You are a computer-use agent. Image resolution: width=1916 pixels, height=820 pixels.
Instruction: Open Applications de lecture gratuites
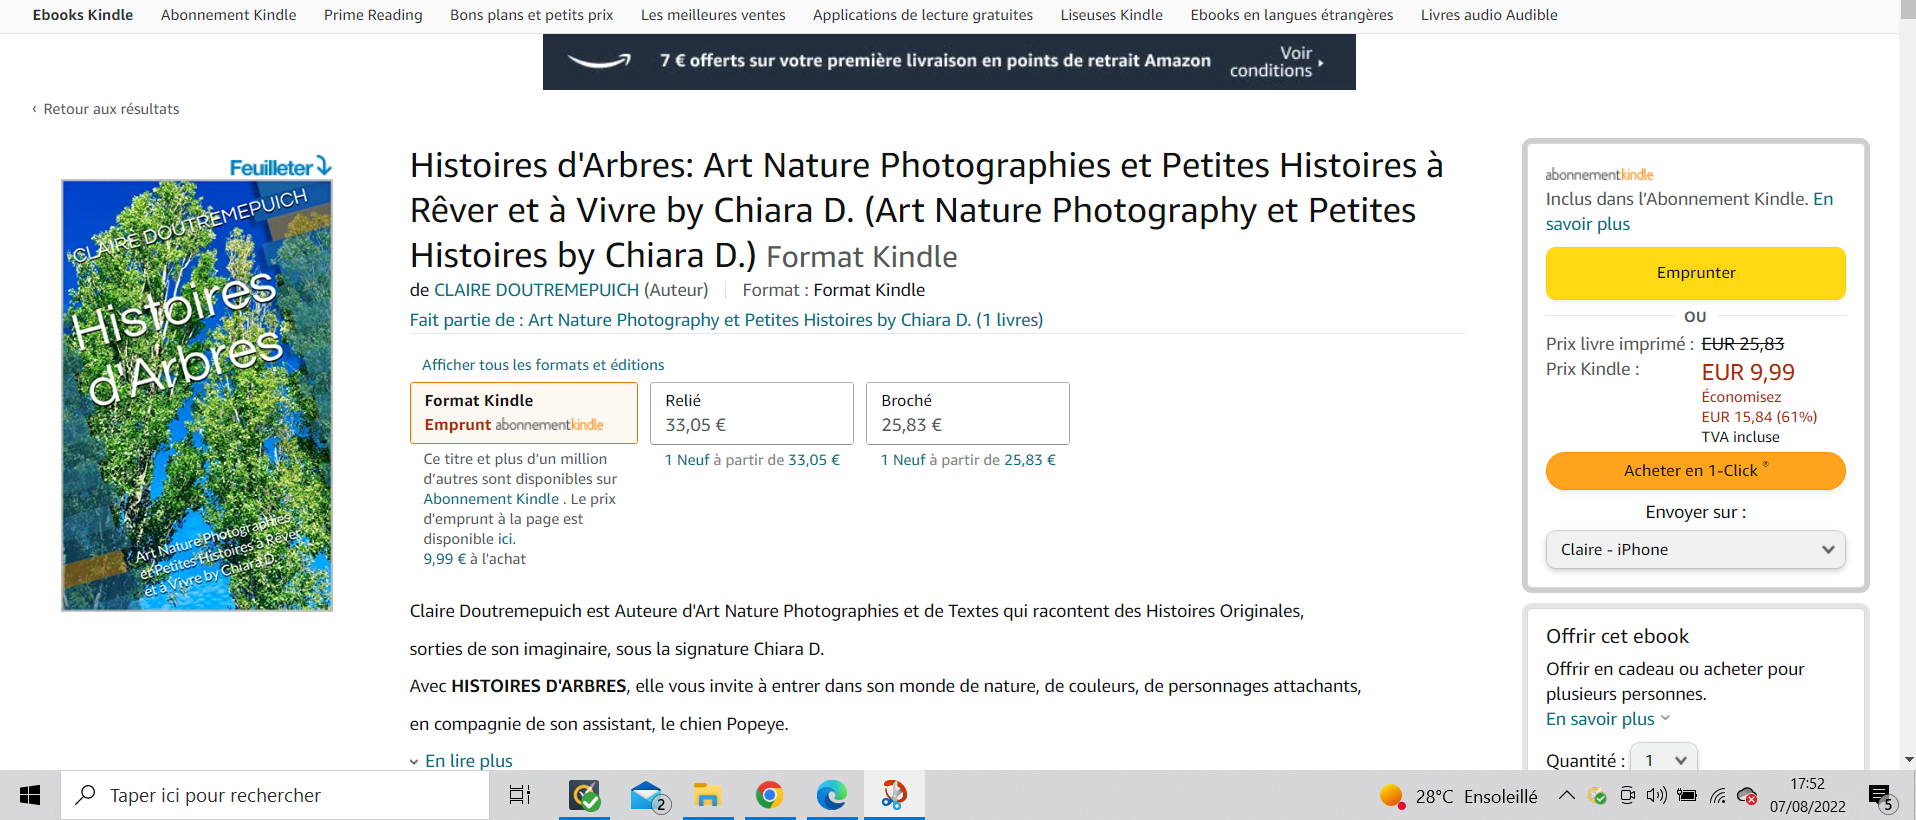point(923,15)
